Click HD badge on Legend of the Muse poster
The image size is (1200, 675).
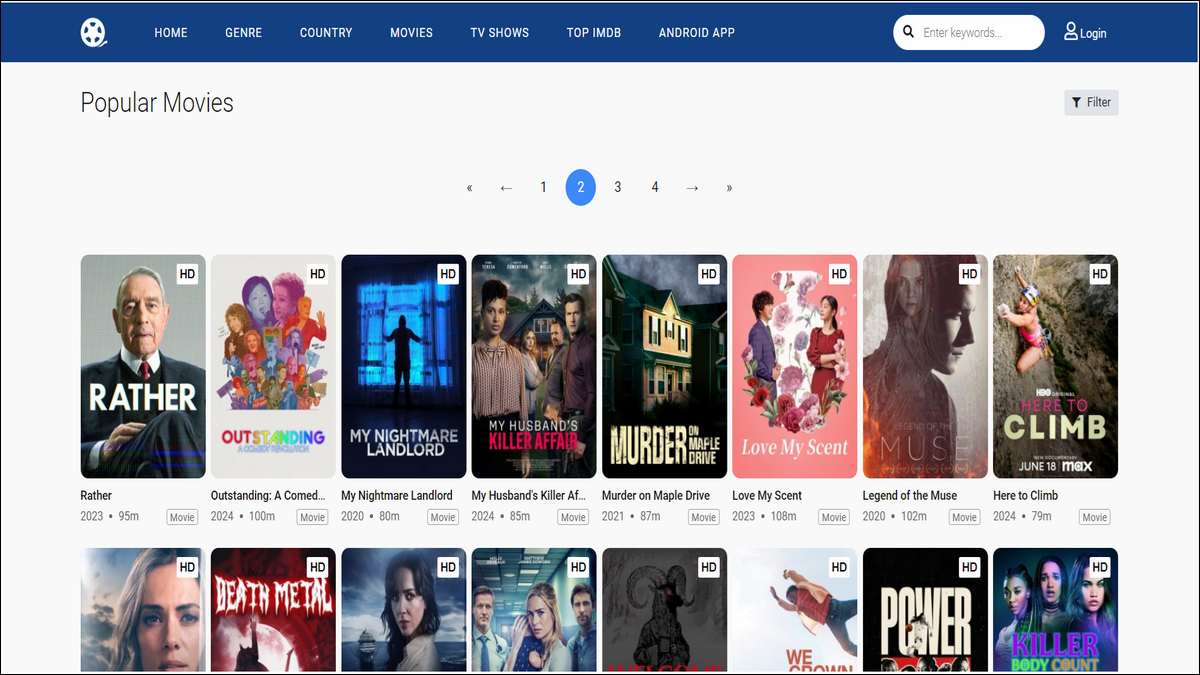(x=969, y=273)
